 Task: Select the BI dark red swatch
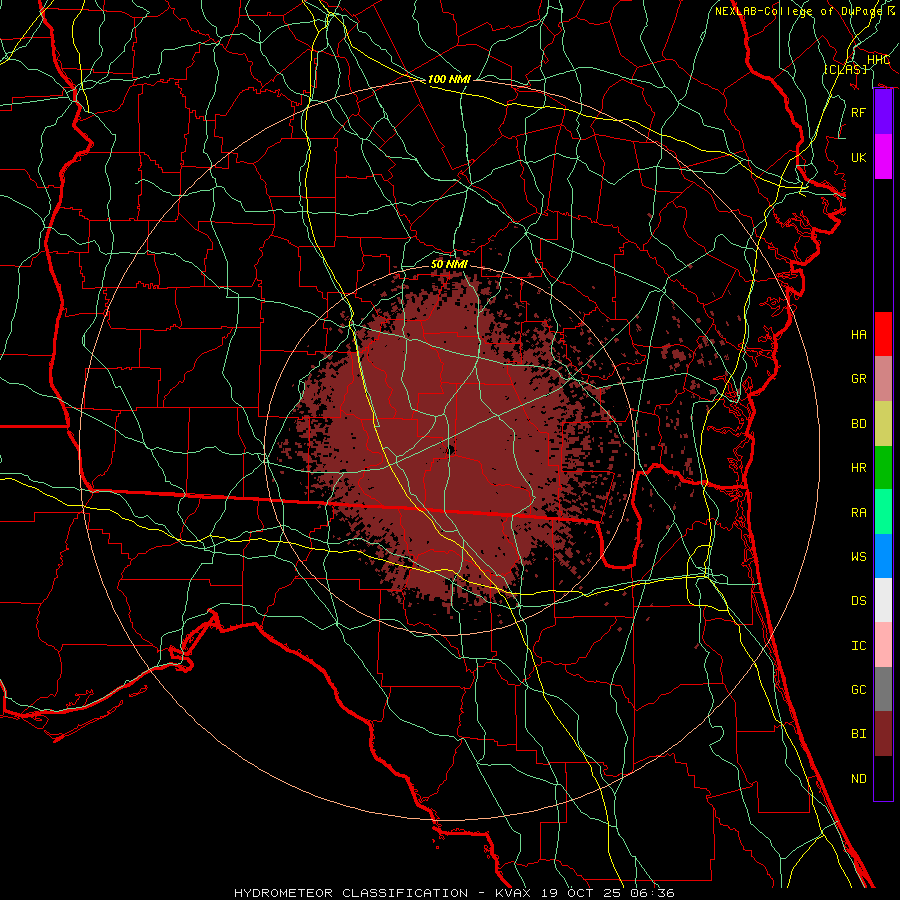(x=883, y=734)
